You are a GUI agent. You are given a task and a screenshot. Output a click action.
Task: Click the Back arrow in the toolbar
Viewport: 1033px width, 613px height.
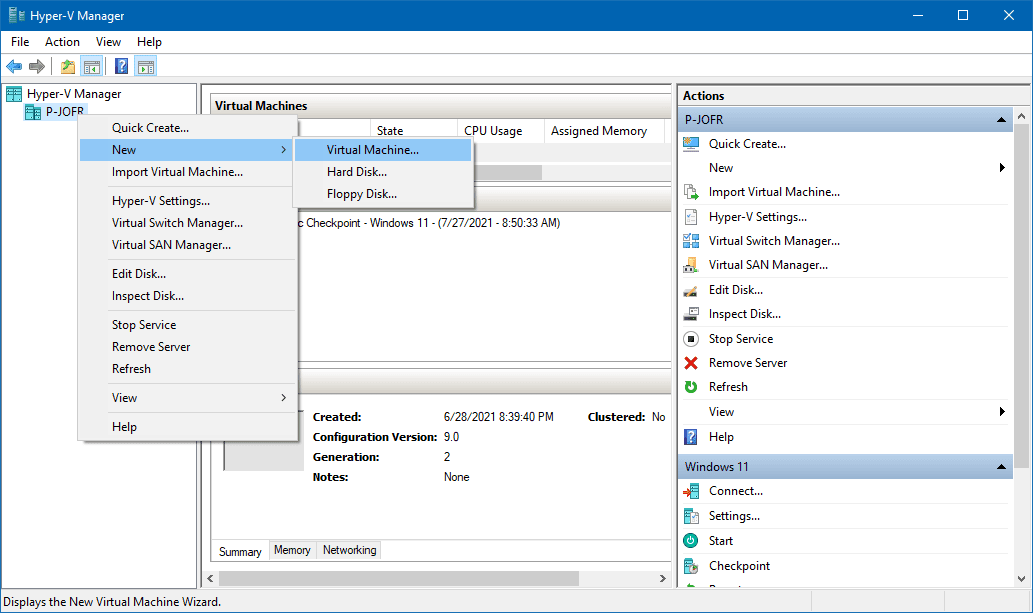point(14,67)
